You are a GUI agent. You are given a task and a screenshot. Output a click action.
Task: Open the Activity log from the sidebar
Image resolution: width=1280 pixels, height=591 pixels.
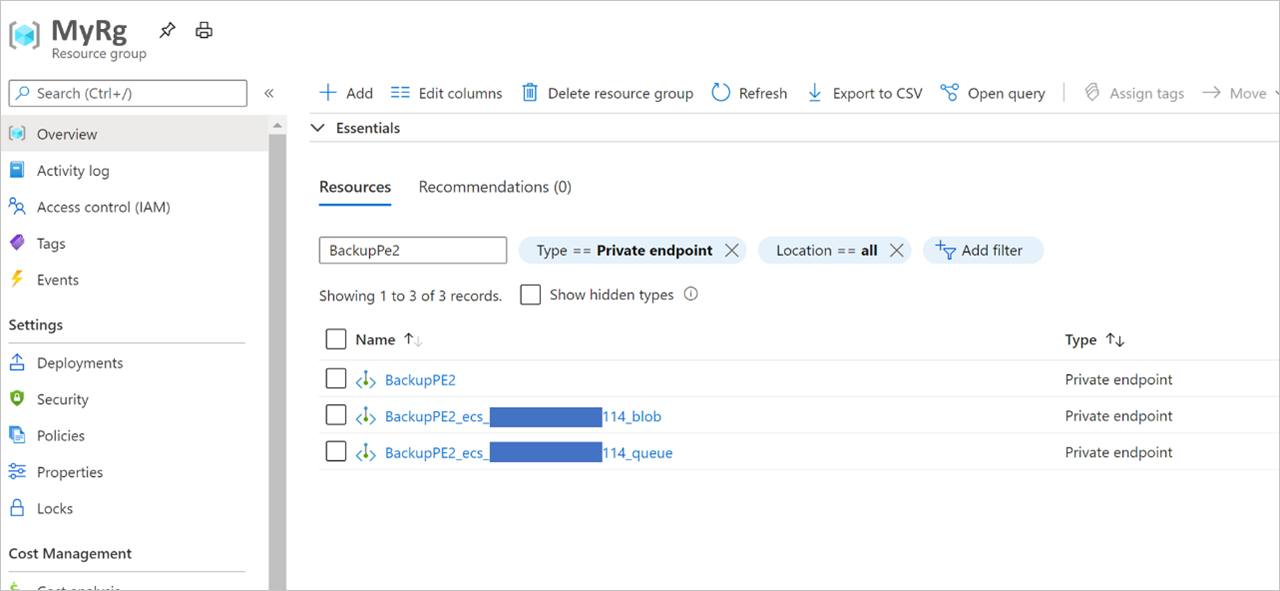(x=72, y=170)
